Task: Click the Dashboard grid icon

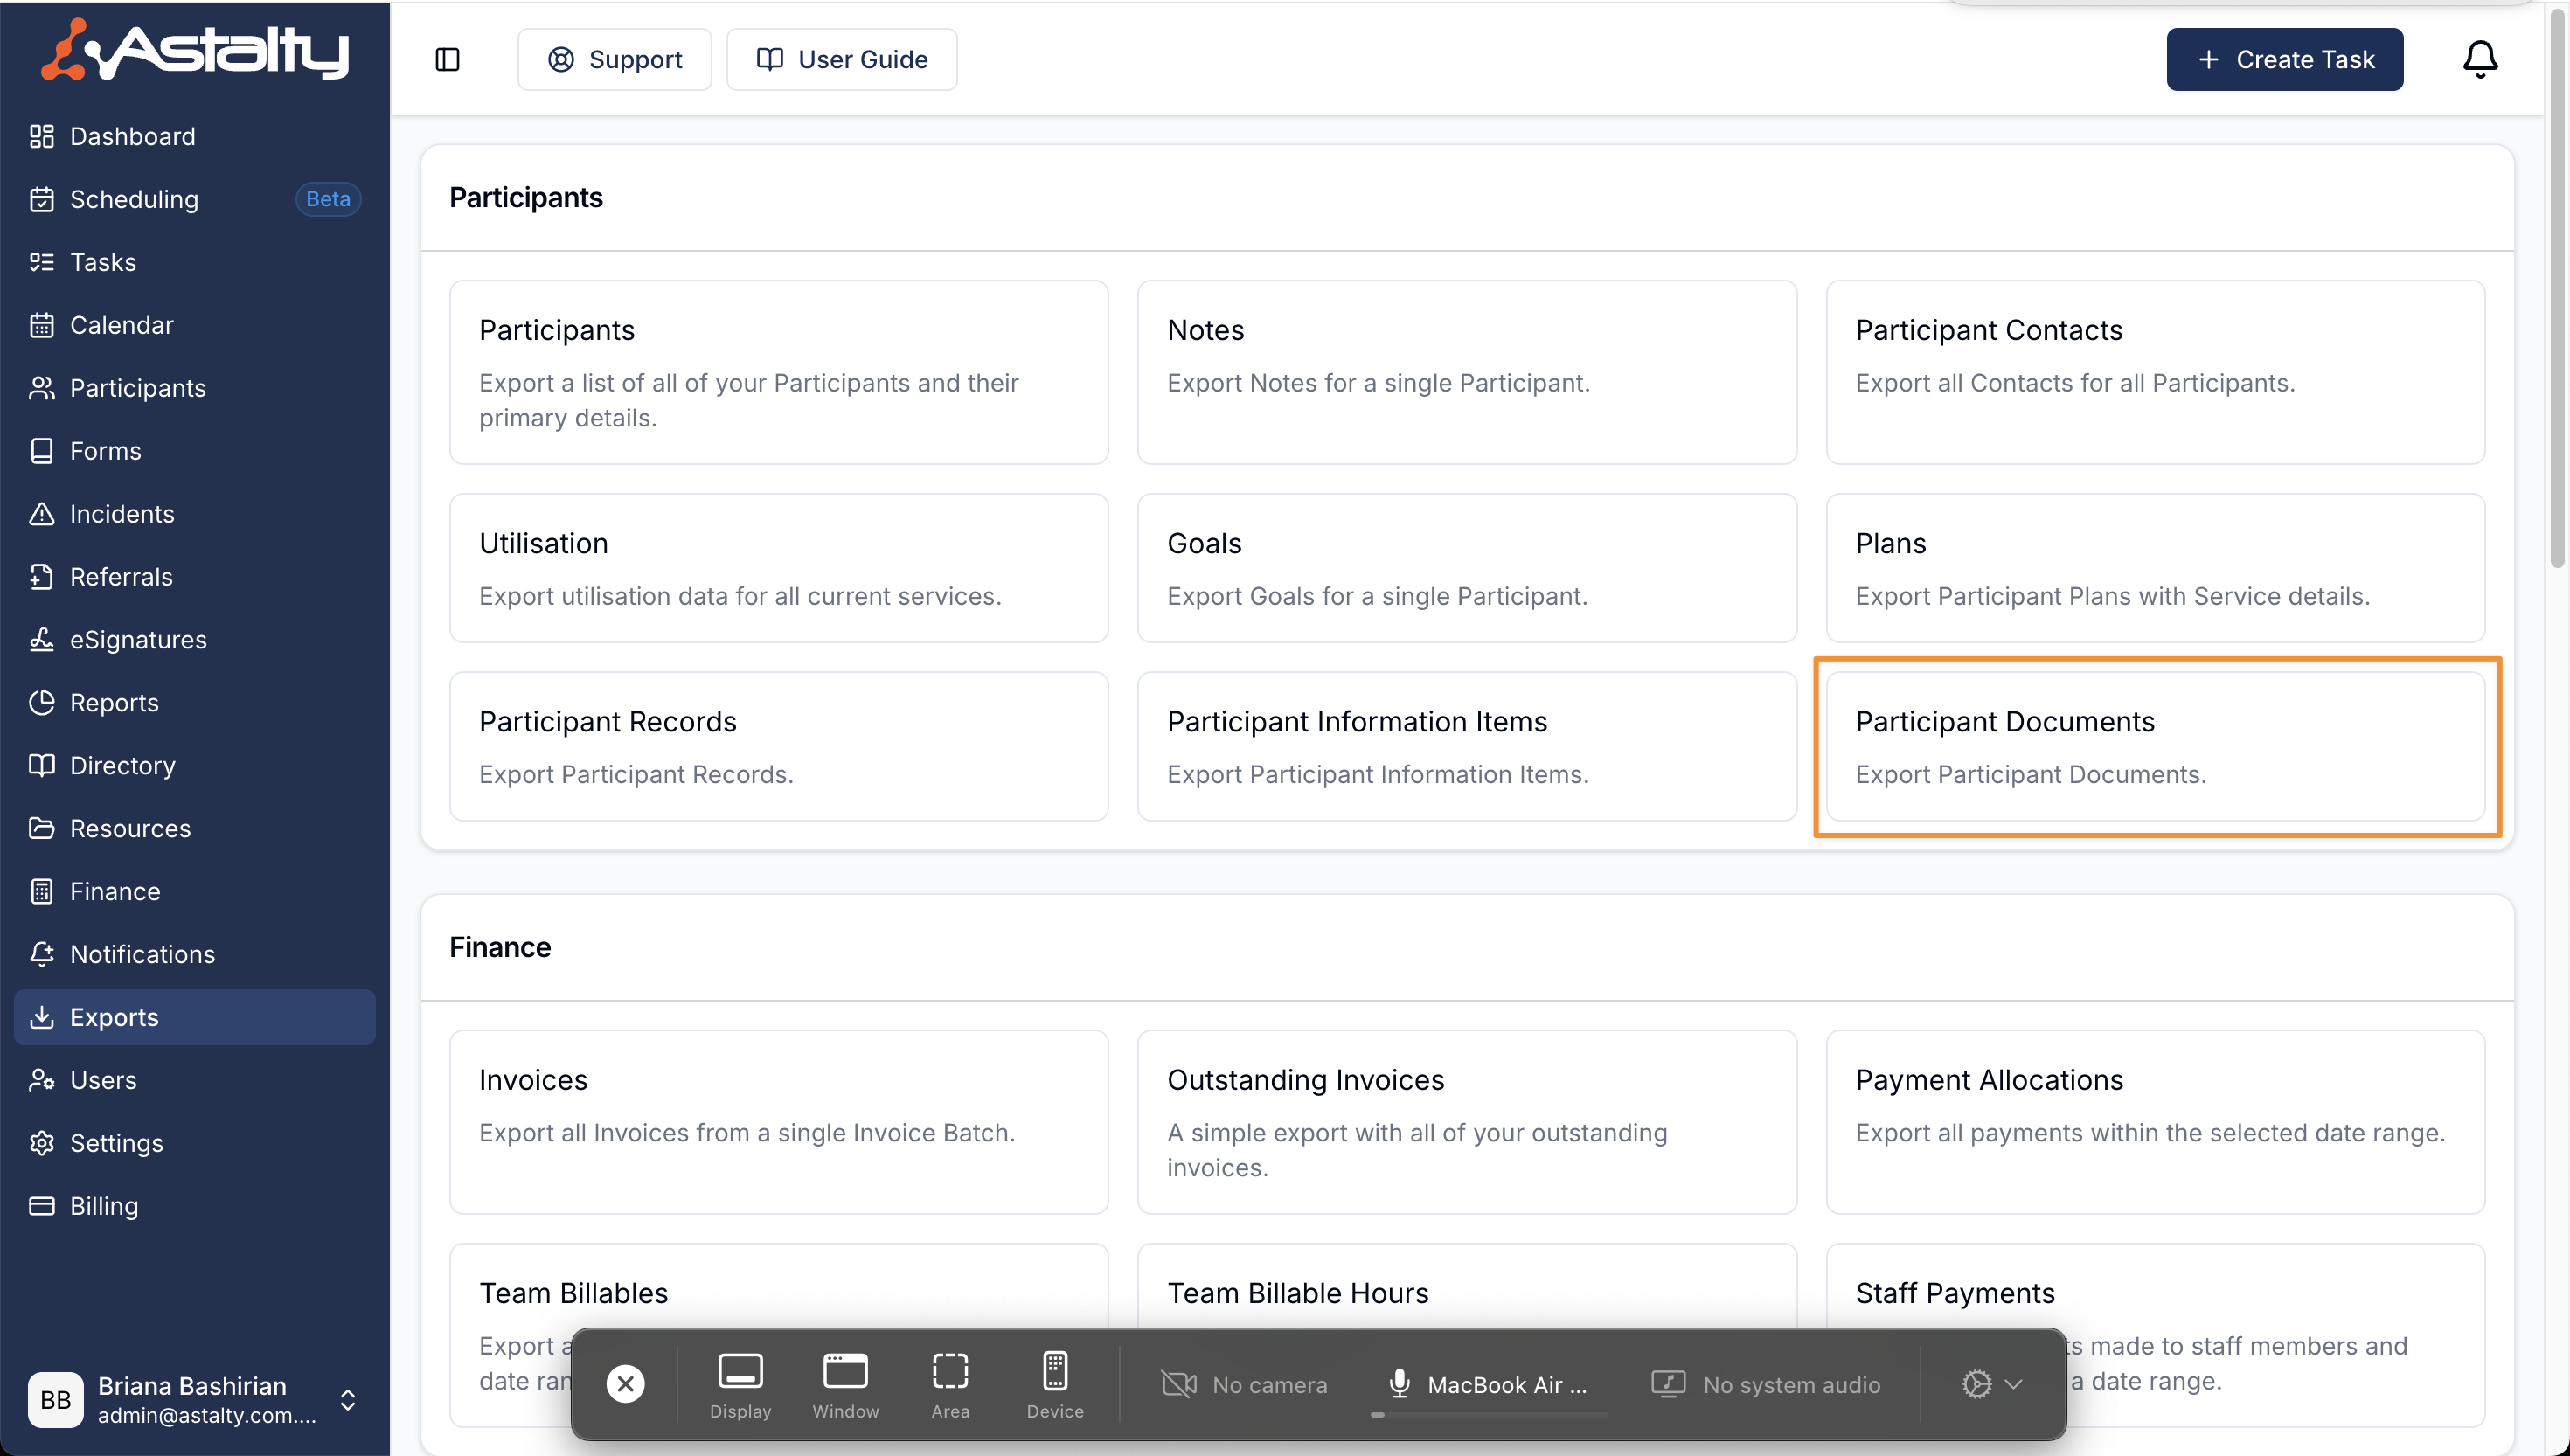Action: coord(41,136)
